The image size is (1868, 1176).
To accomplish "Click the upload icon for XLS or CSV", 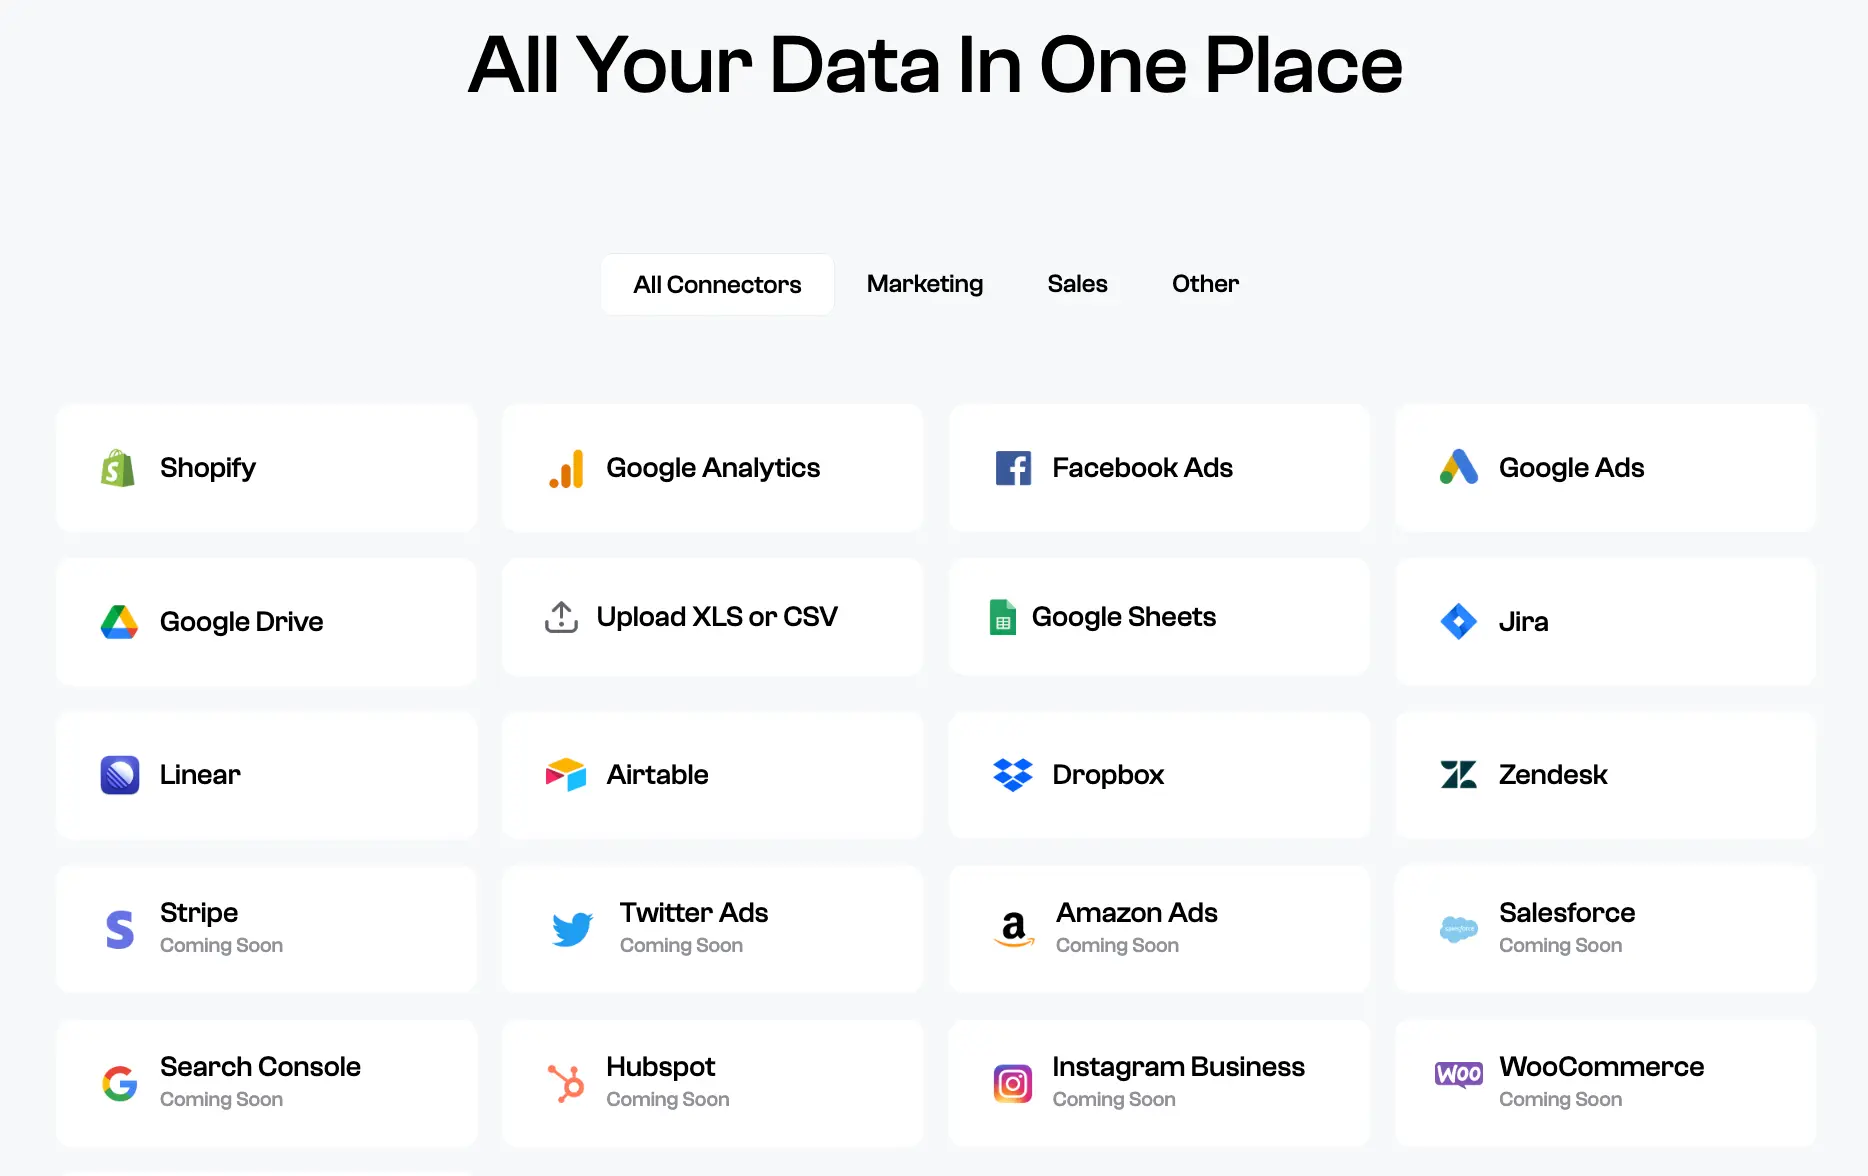I will pos(561,616).
